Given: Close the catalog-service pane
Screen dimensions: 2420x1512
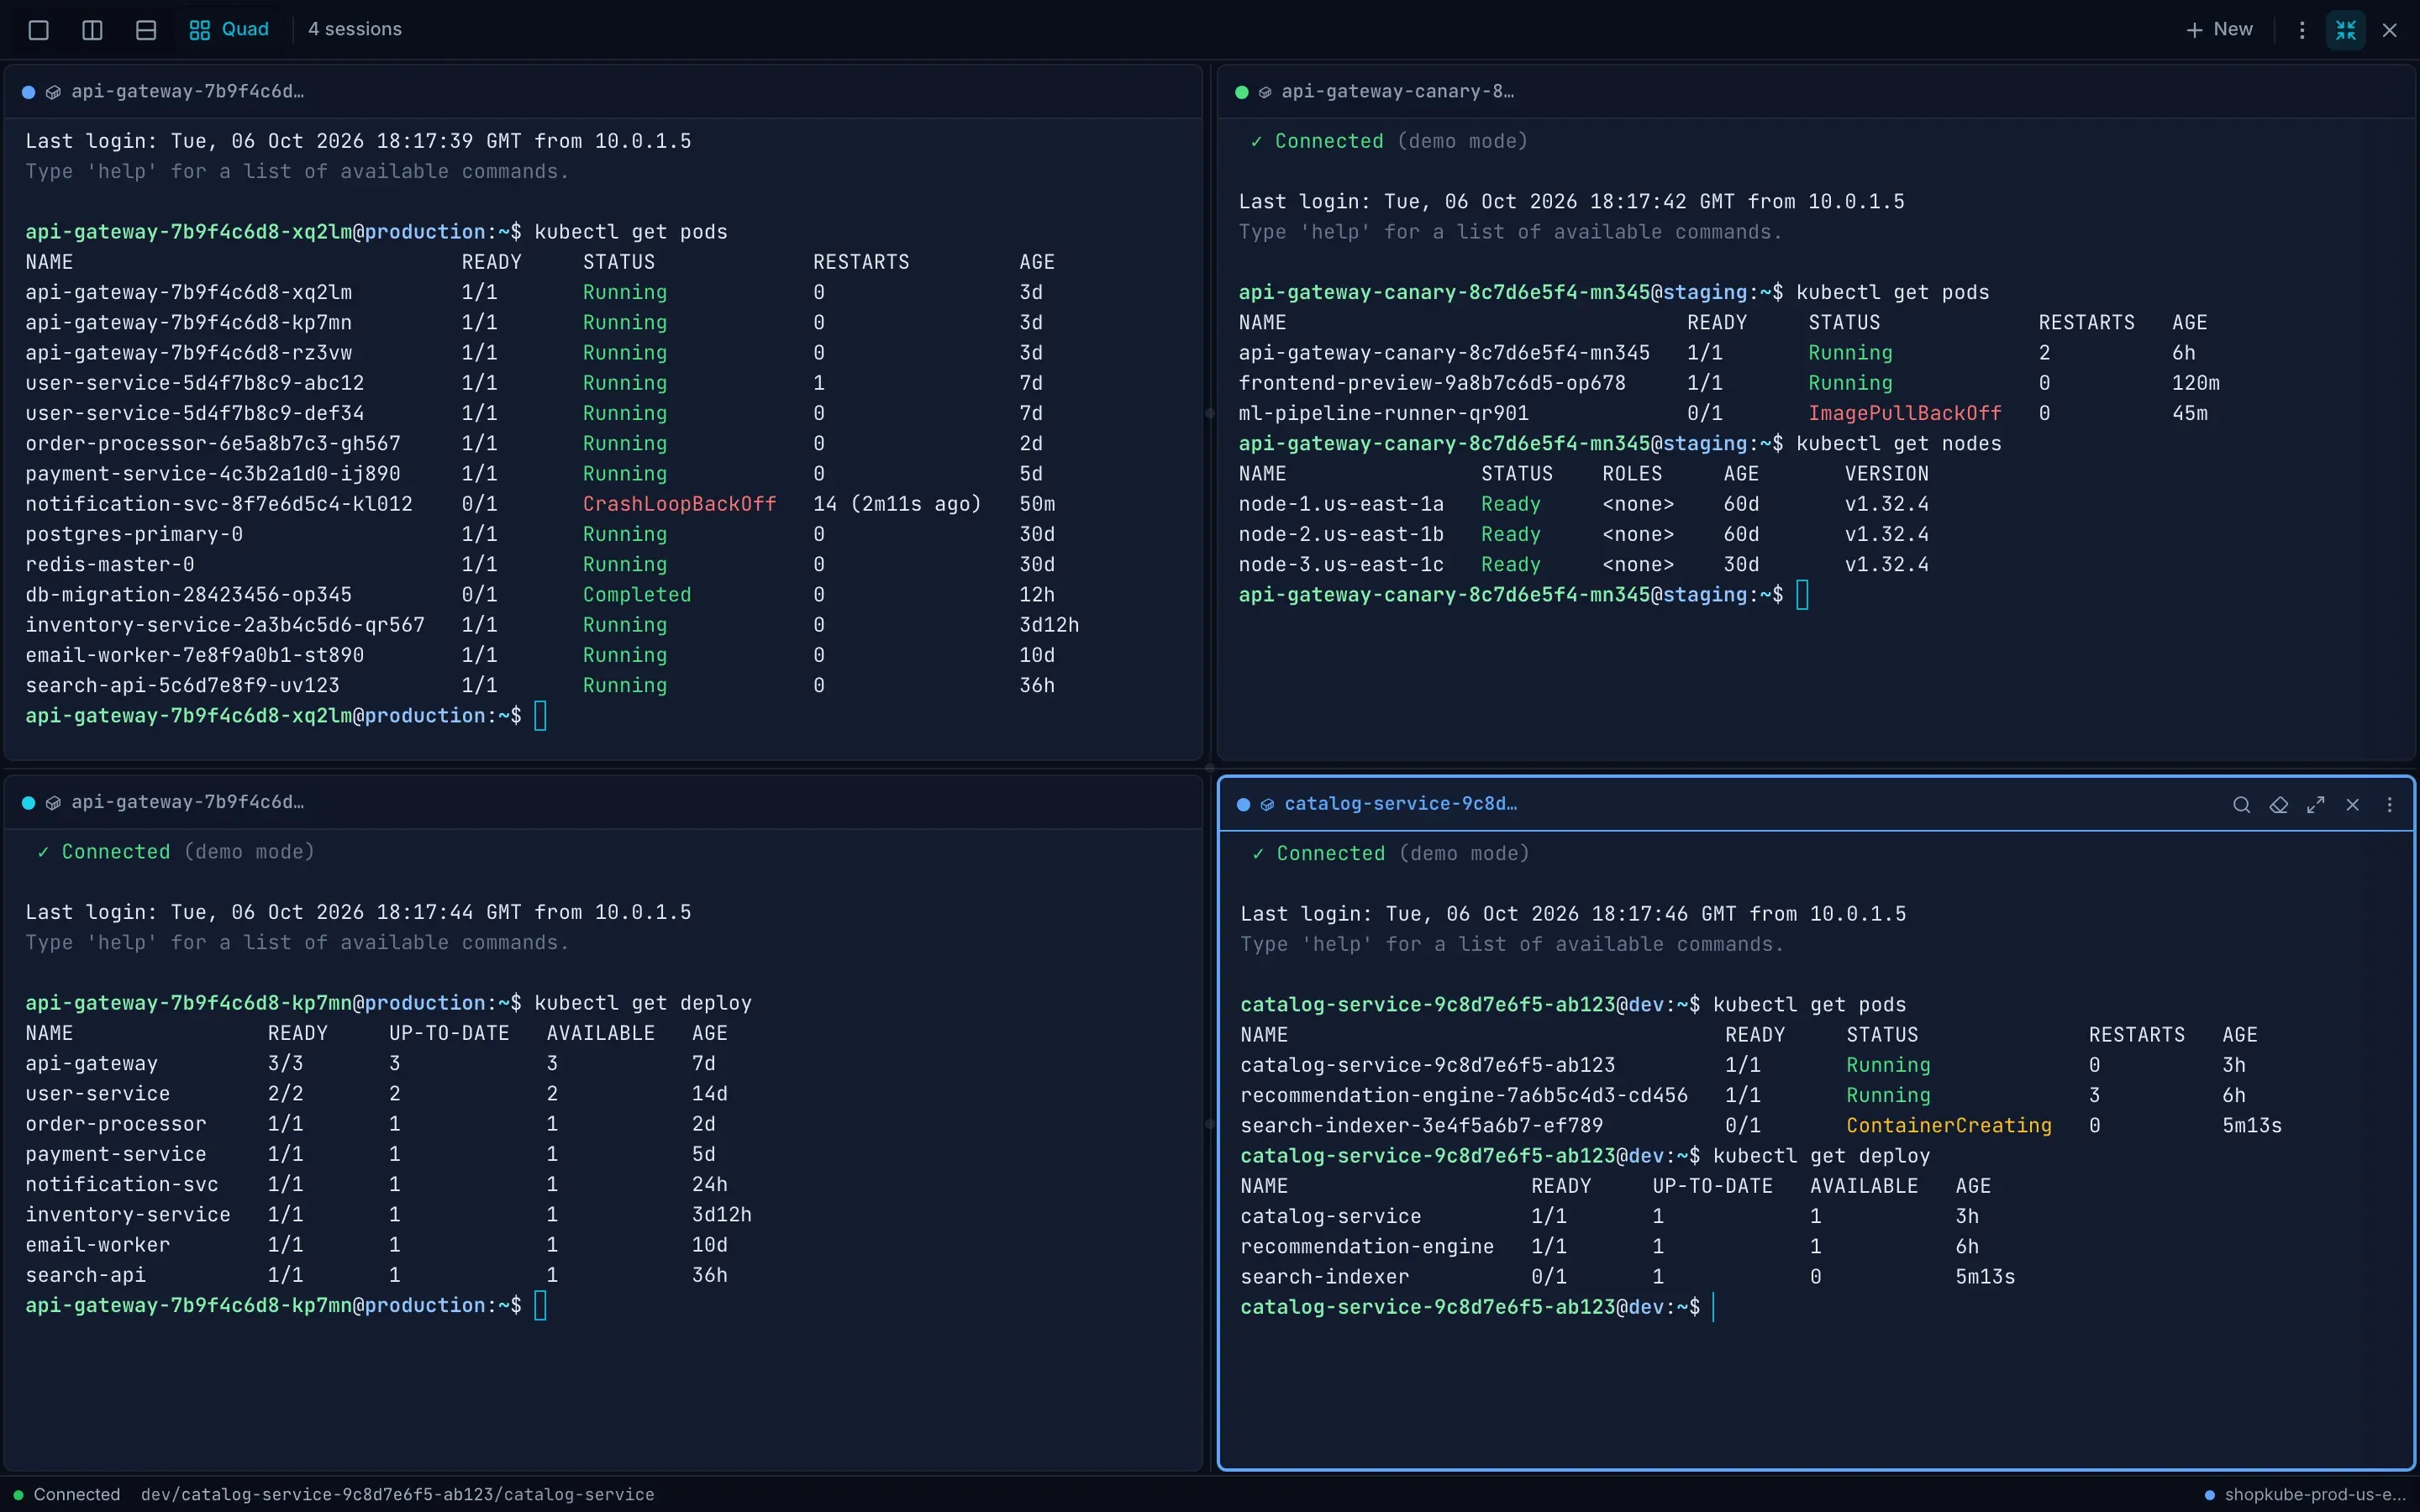Looking at the screenshot, I should tap(2353, 805).
